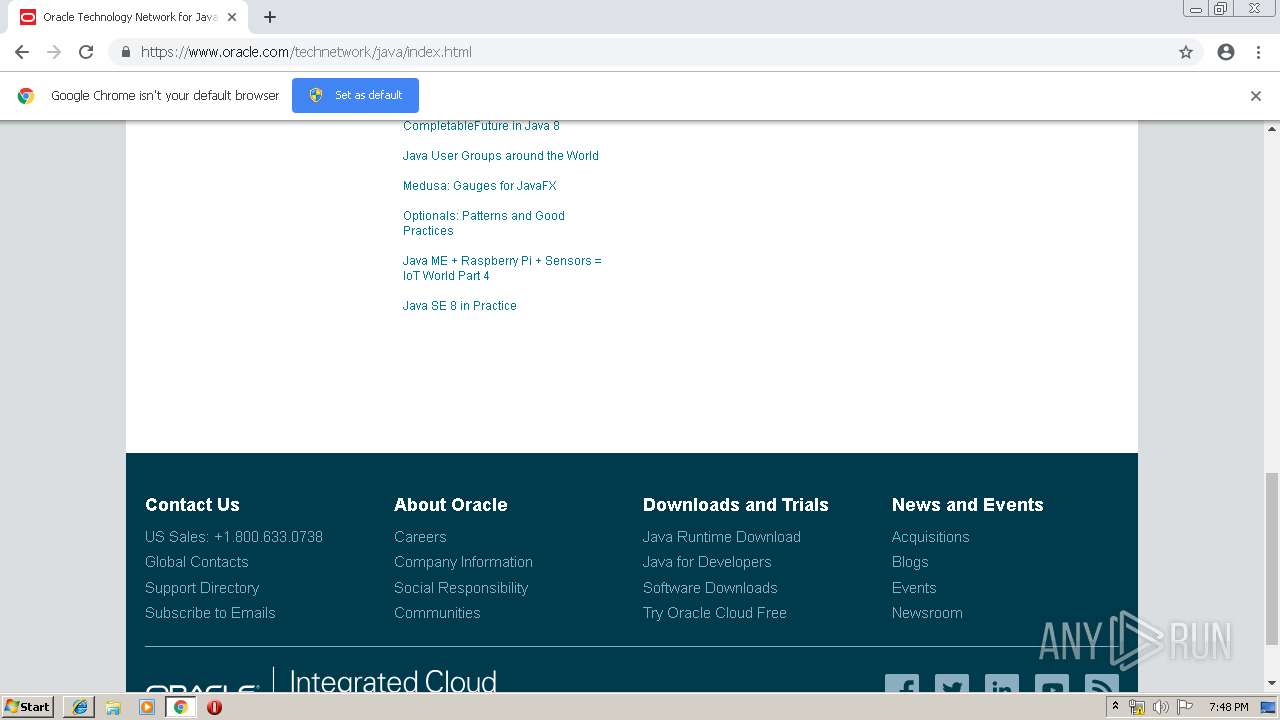Click the red shield taskbar icon
The width and height of the screenshot is (1280, 720).
[214, 707]
